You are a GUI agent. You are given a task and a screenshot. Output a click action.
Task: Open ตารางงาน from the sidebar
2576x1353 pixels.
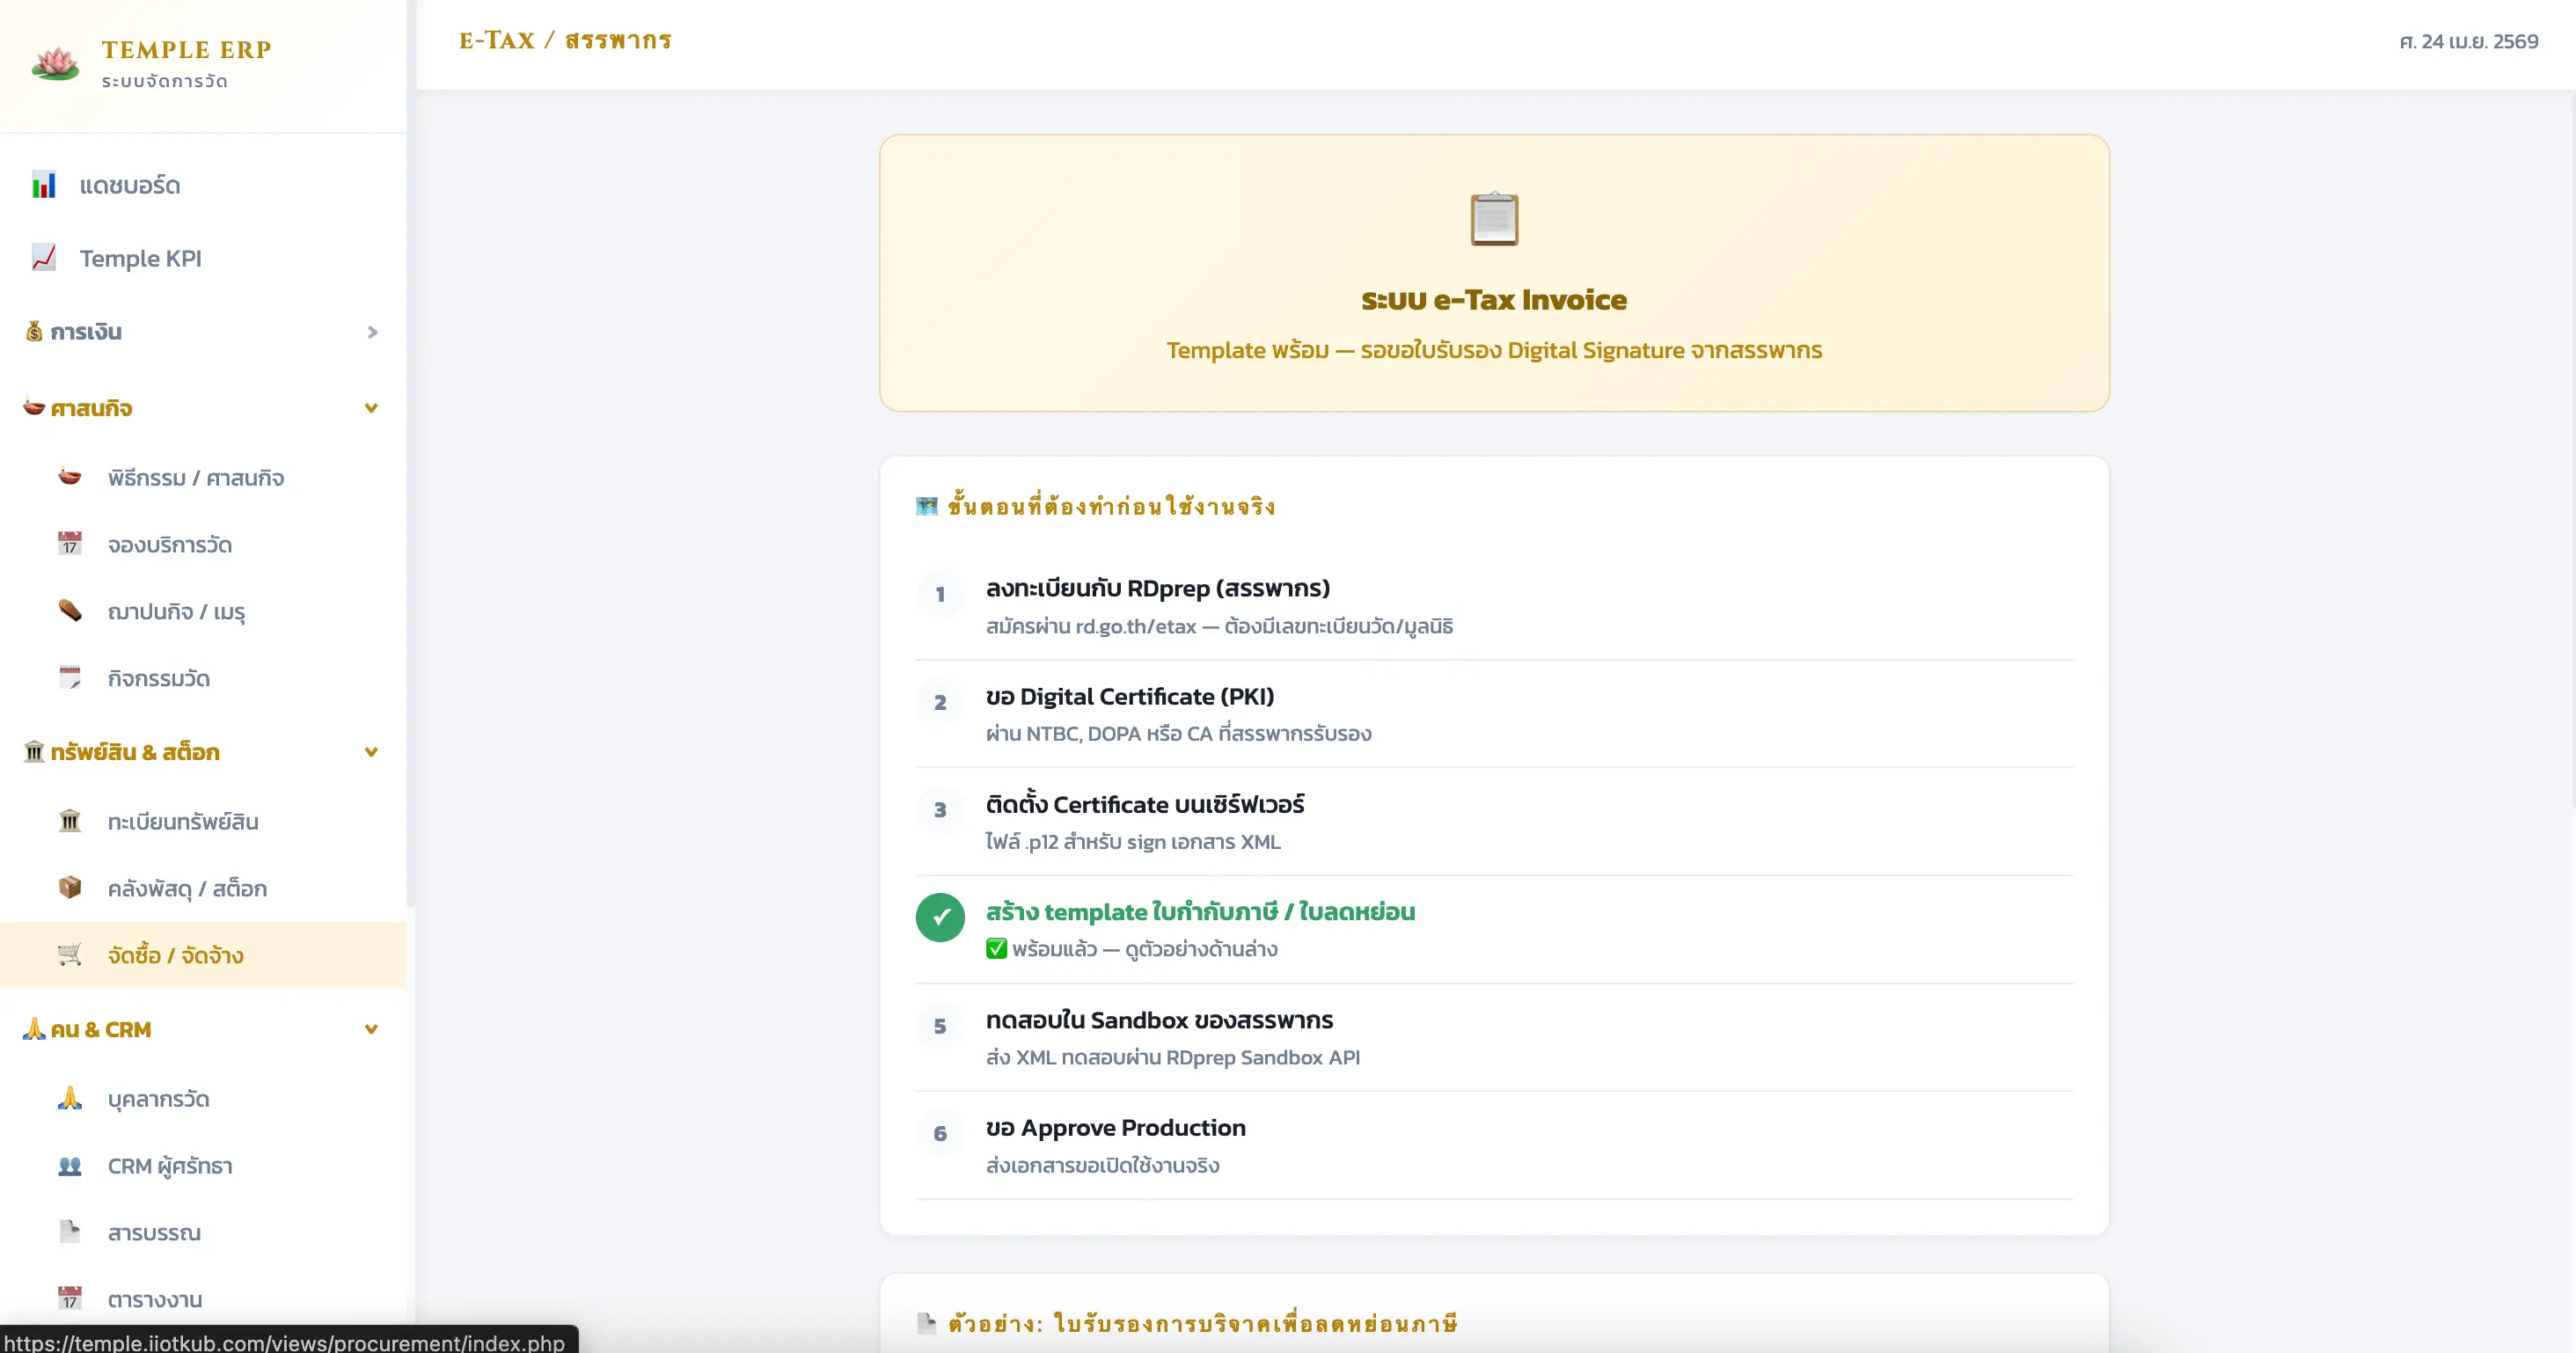click(x=203, y=1300)
